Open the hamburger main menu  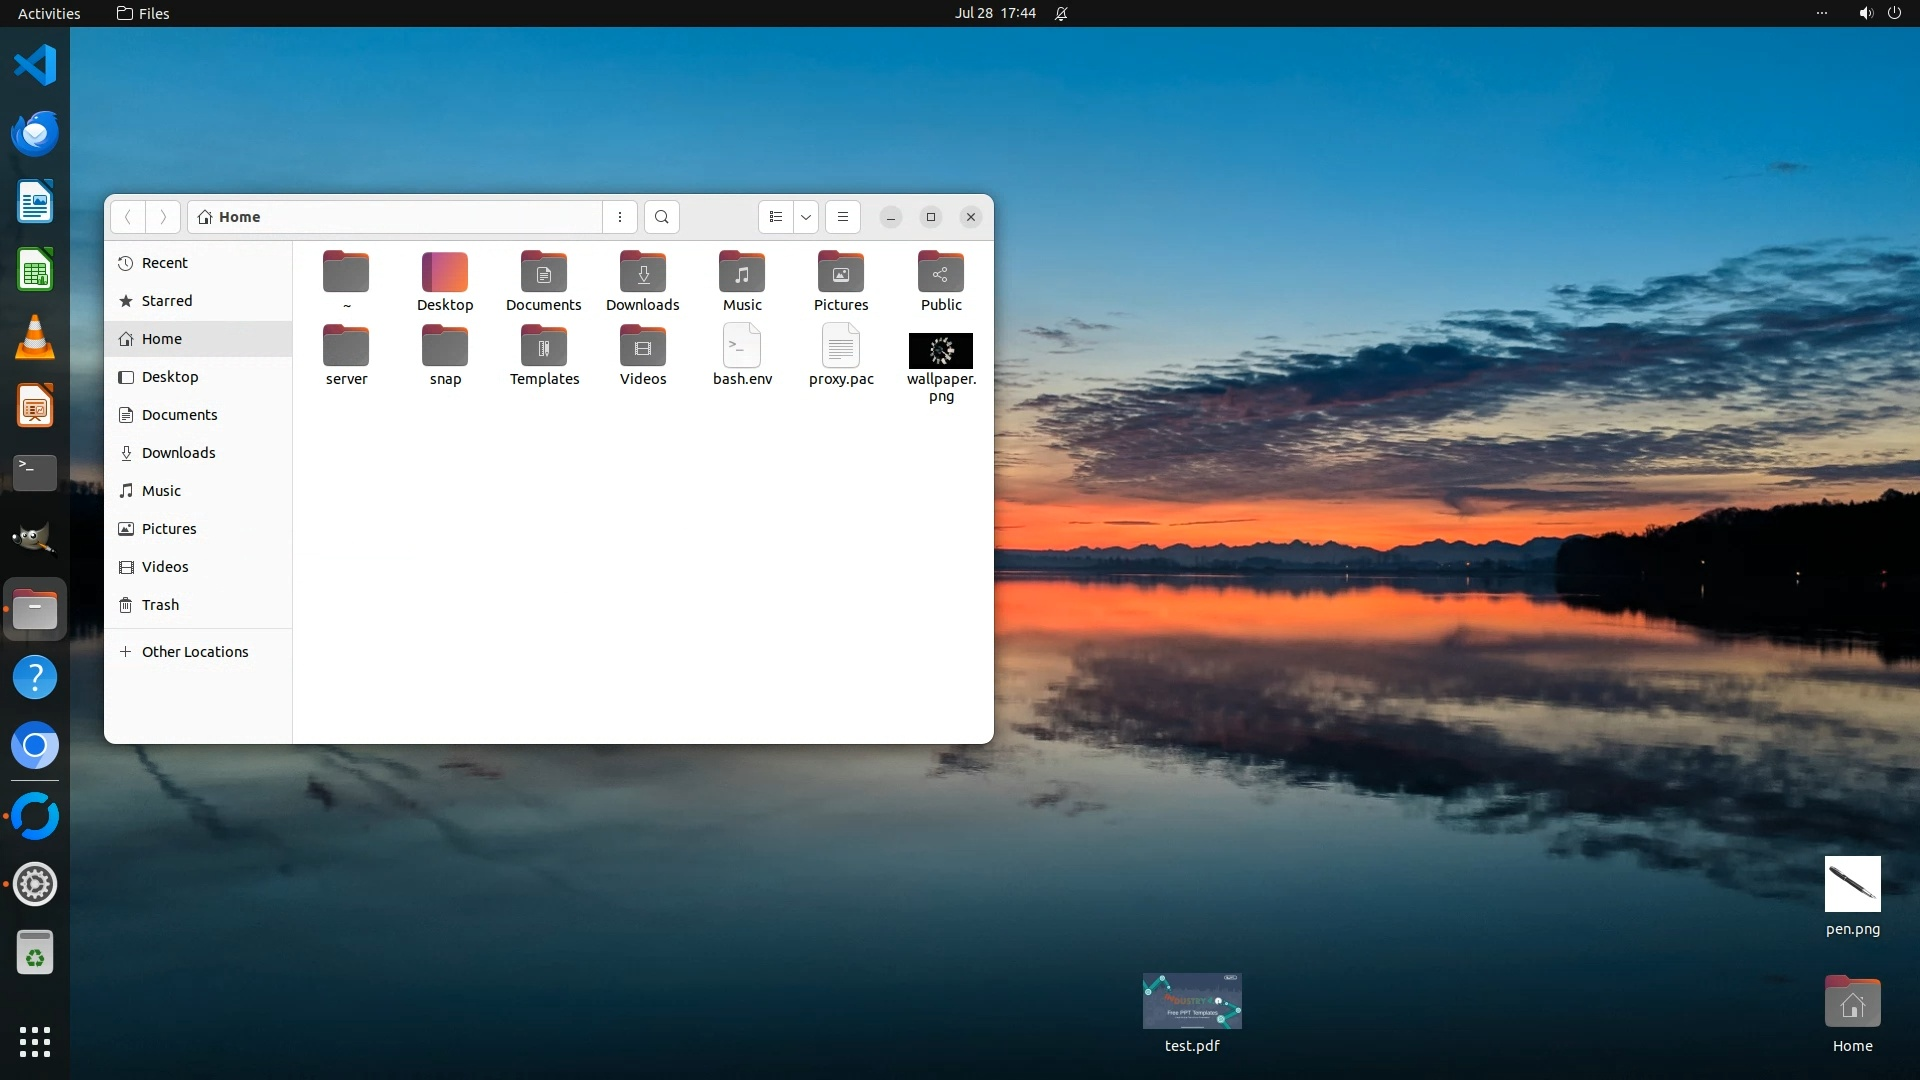pos(843,217)
